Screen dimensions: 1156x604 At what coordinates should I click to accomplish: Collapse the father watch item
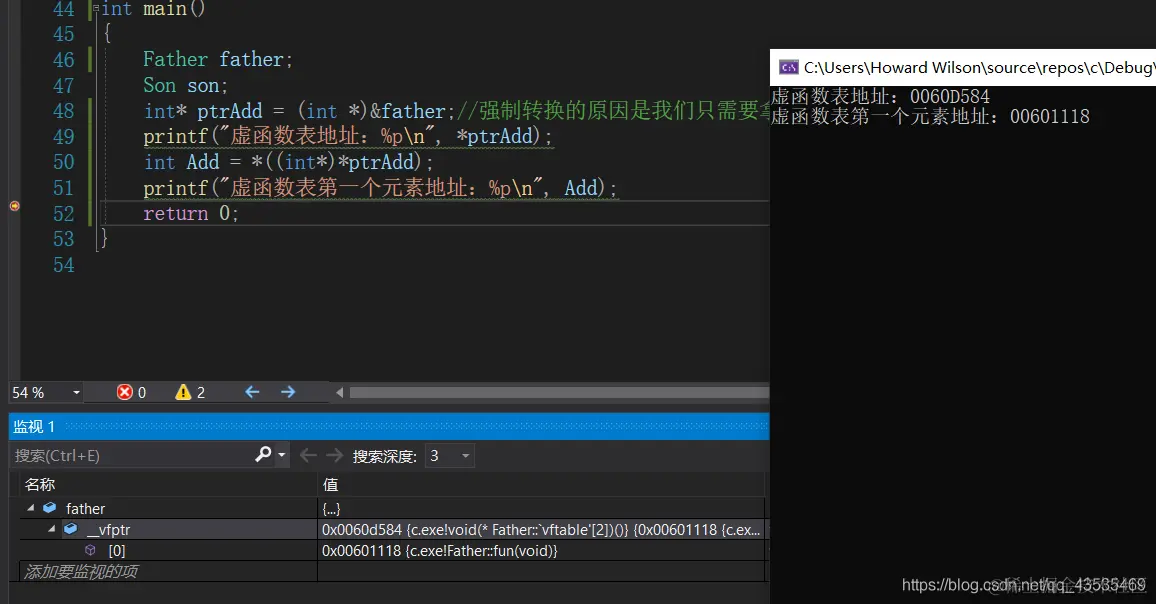click(30, 508)
